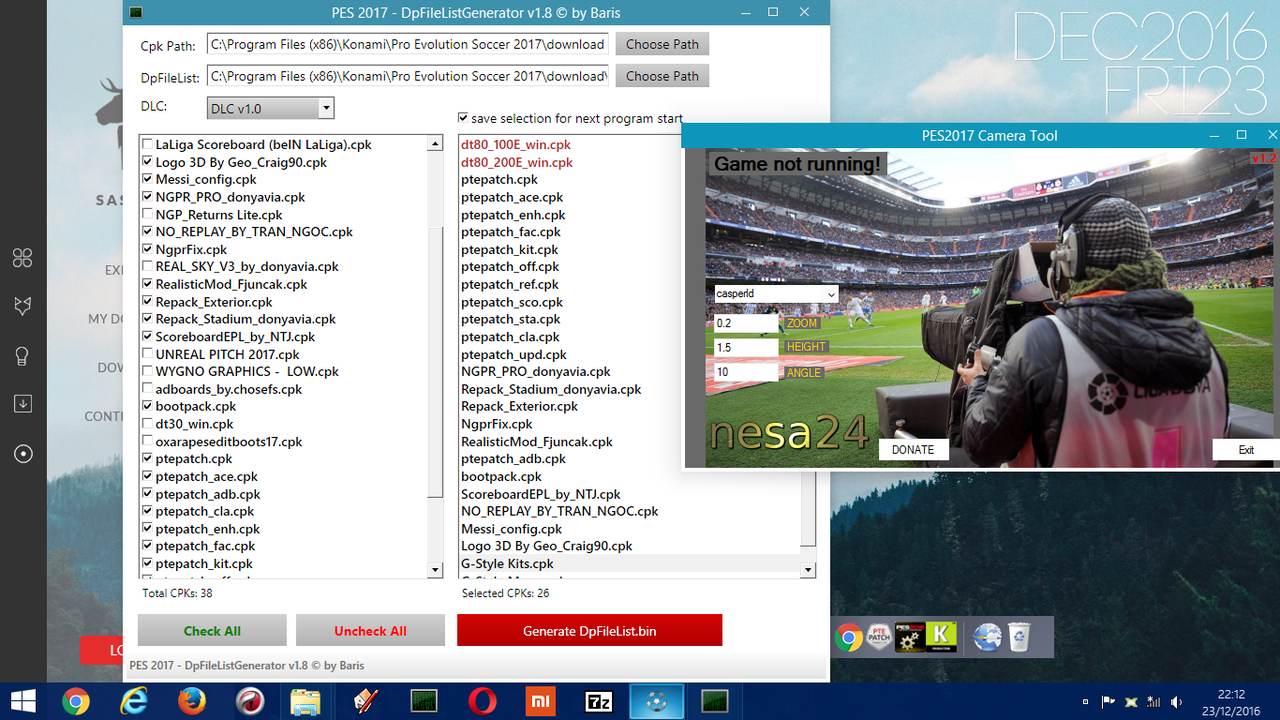1280x720 pixels.
Task: Uncheck NgprFix.cpk in the CPK list
Action: [148, 250]
